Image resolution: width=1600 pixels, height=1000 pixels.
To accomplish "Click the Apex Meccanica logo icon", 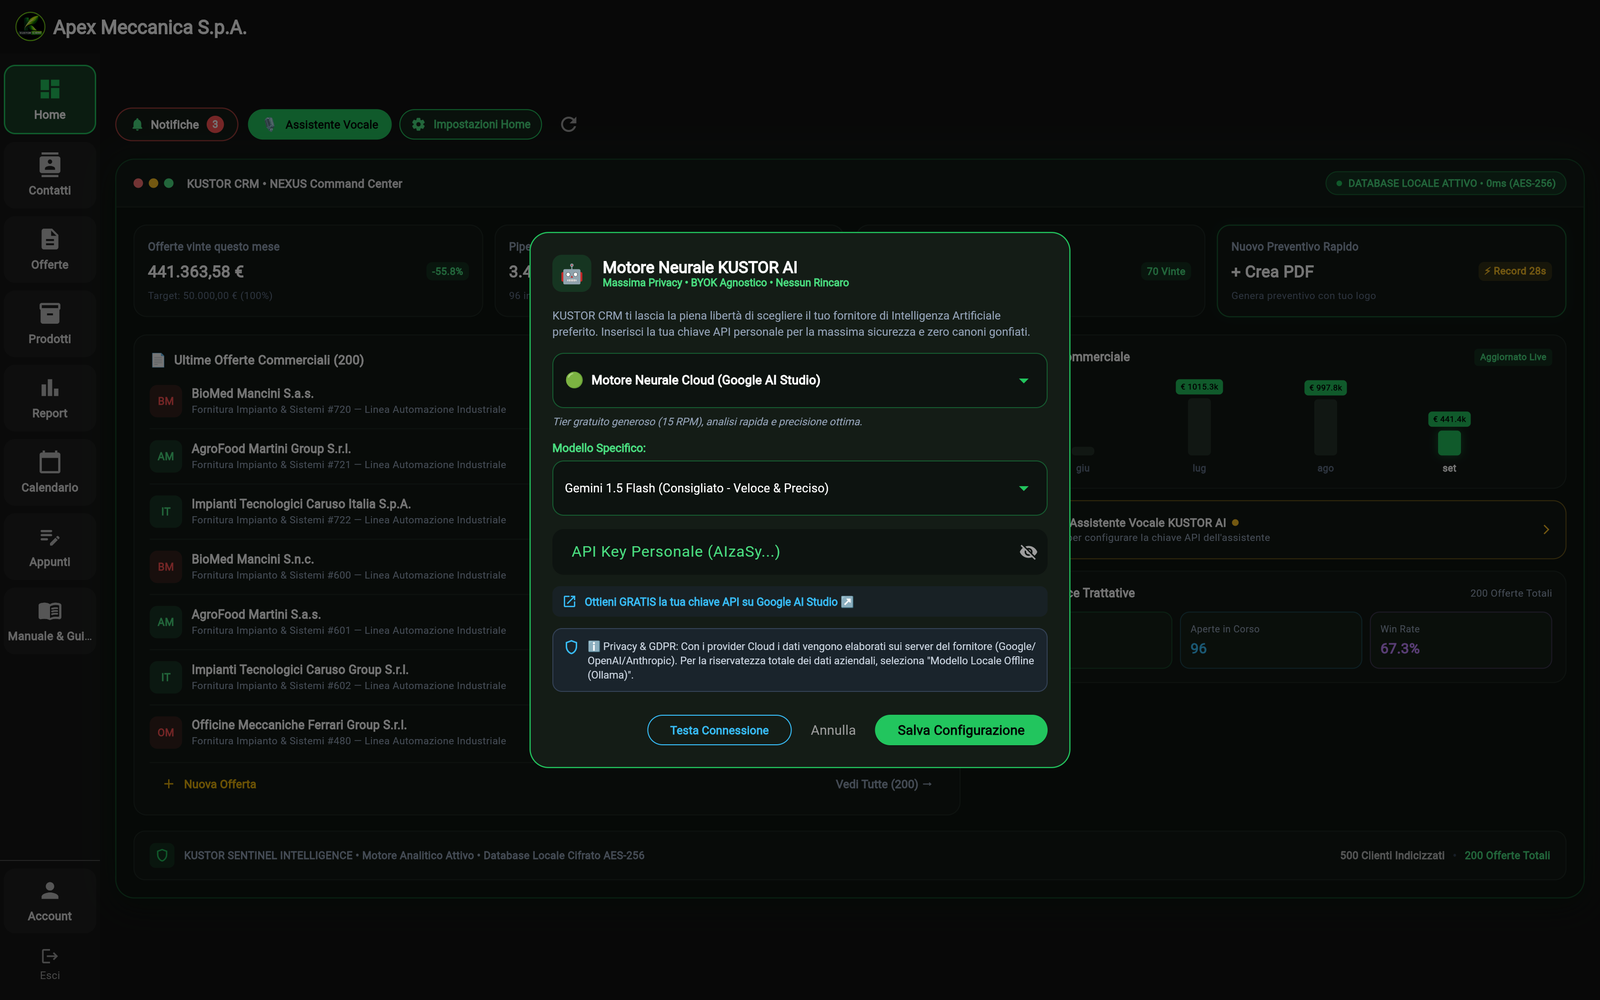I will [x=30, y=27].
